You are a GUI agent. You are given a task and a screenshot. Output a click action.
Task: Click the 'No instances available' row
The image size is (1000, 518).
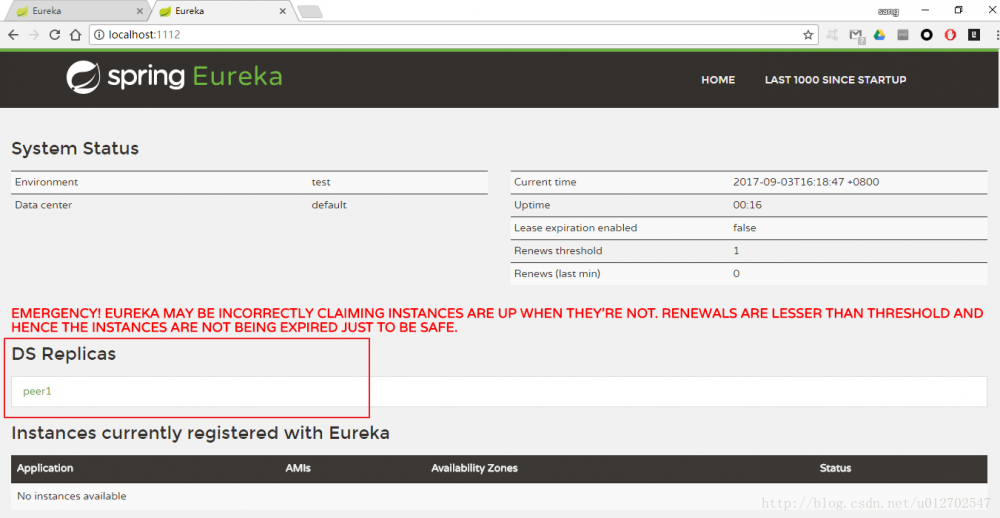[499, 496]
